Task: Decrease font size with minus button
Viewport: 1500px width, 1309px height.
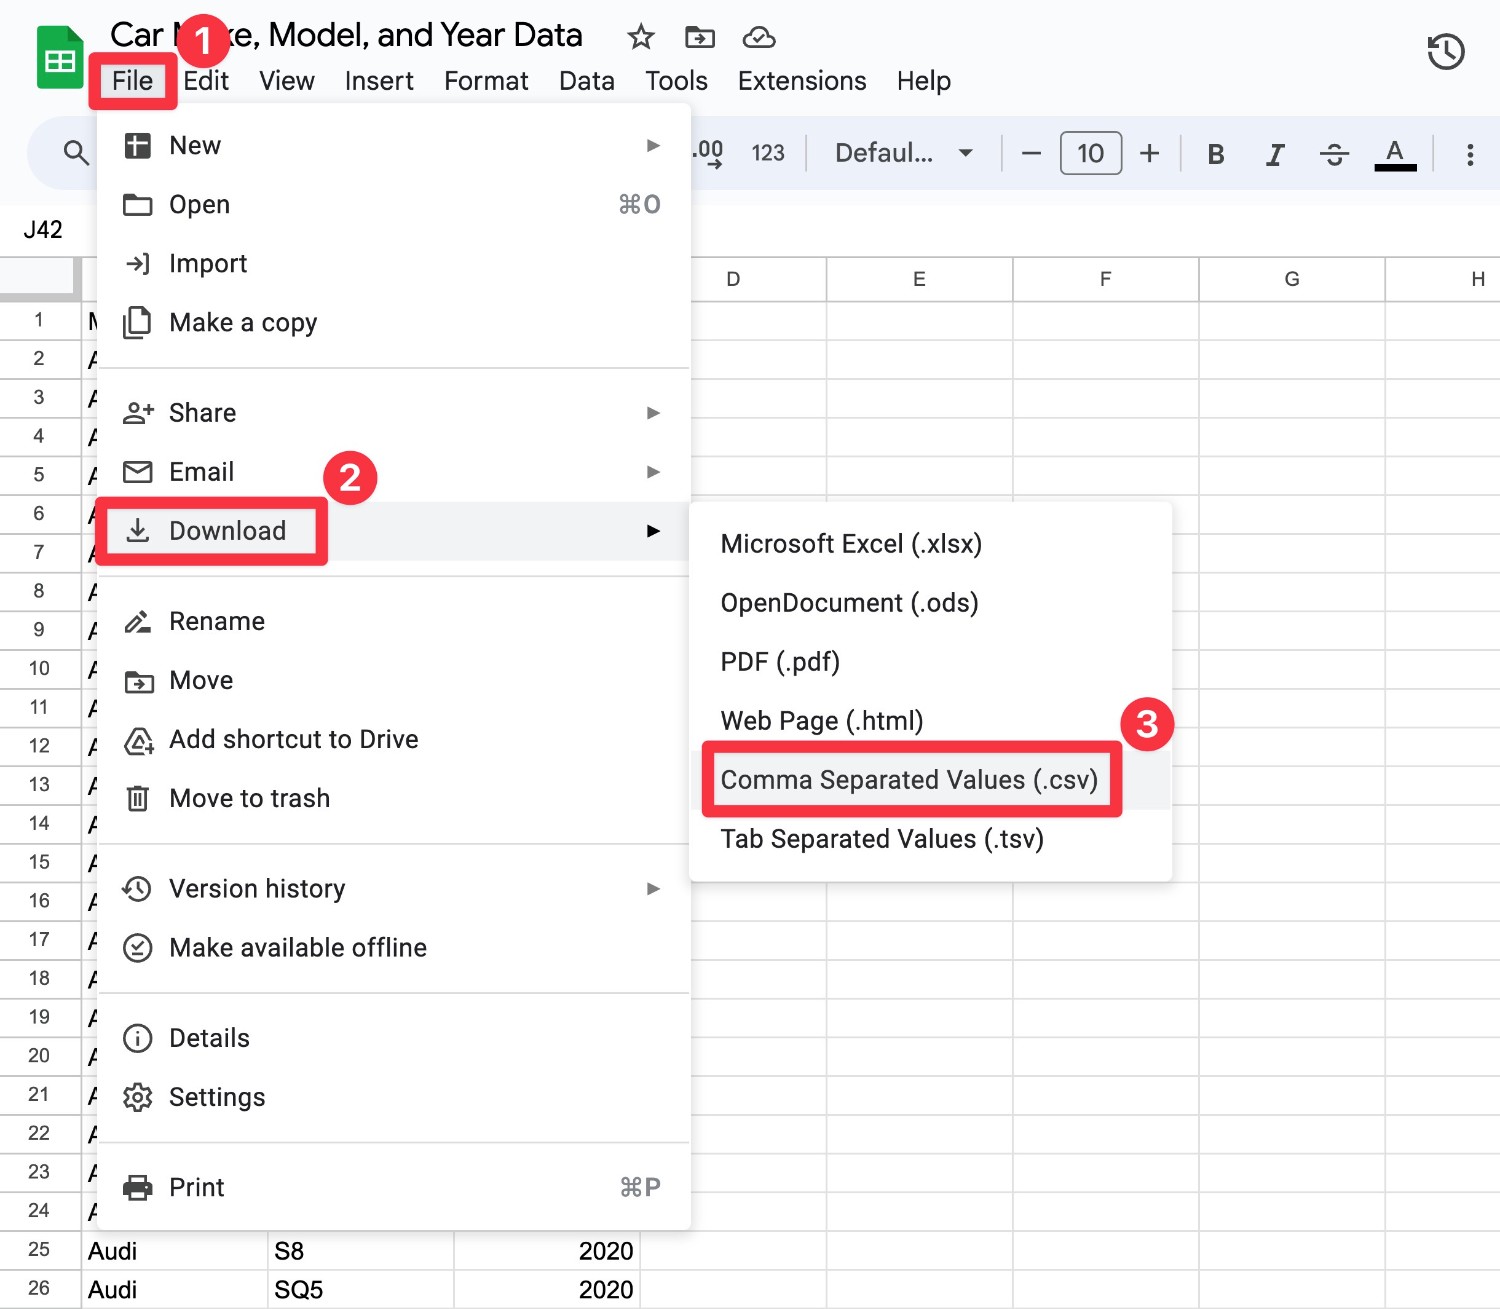Action: click(x=1031, y=153)
